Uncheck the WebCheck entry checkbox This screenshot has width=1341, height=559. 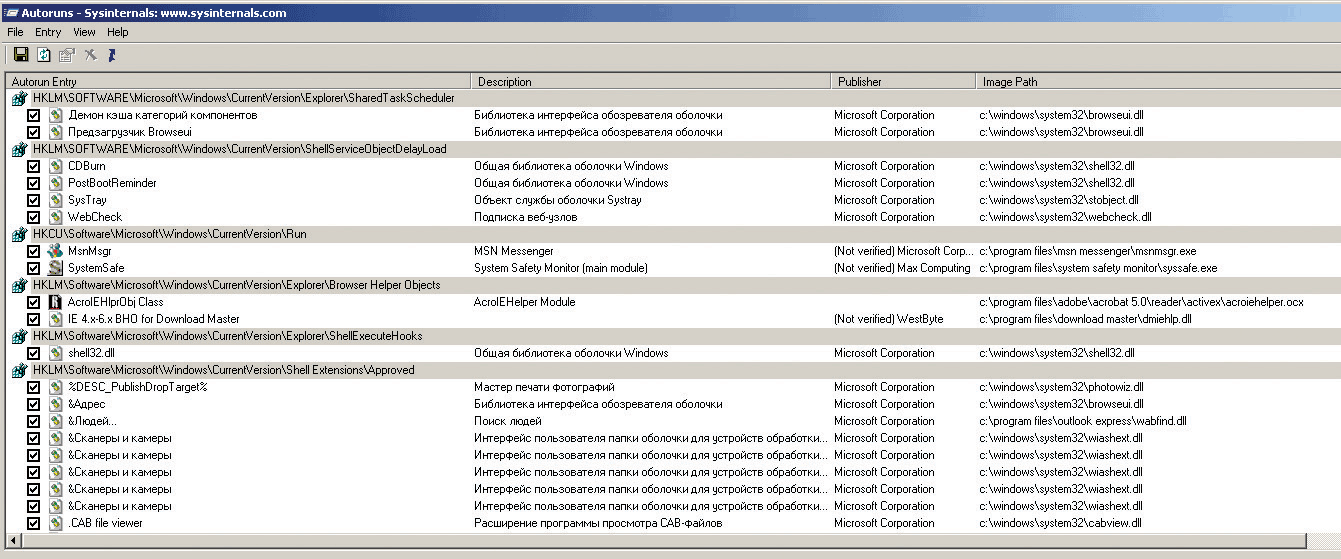coord(34,217)
